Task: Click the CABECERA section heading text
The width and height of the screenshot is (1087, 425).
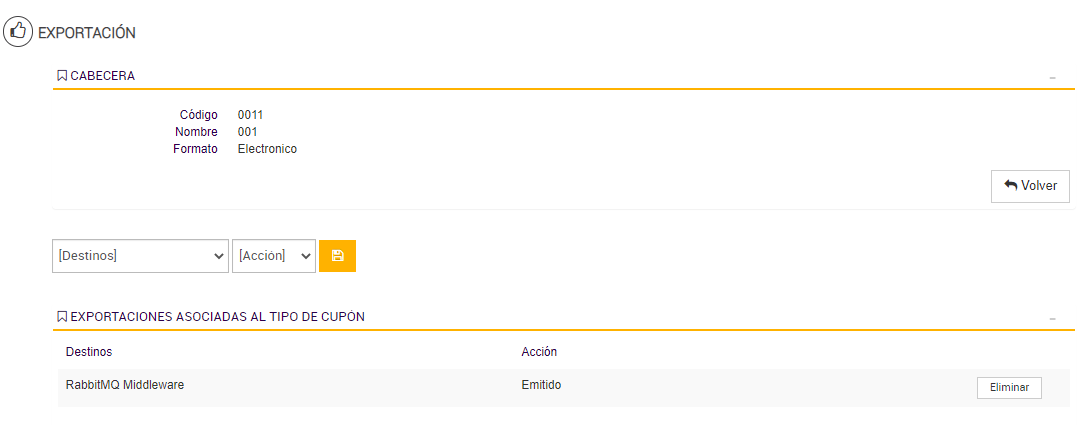Action: pos(103,76)
